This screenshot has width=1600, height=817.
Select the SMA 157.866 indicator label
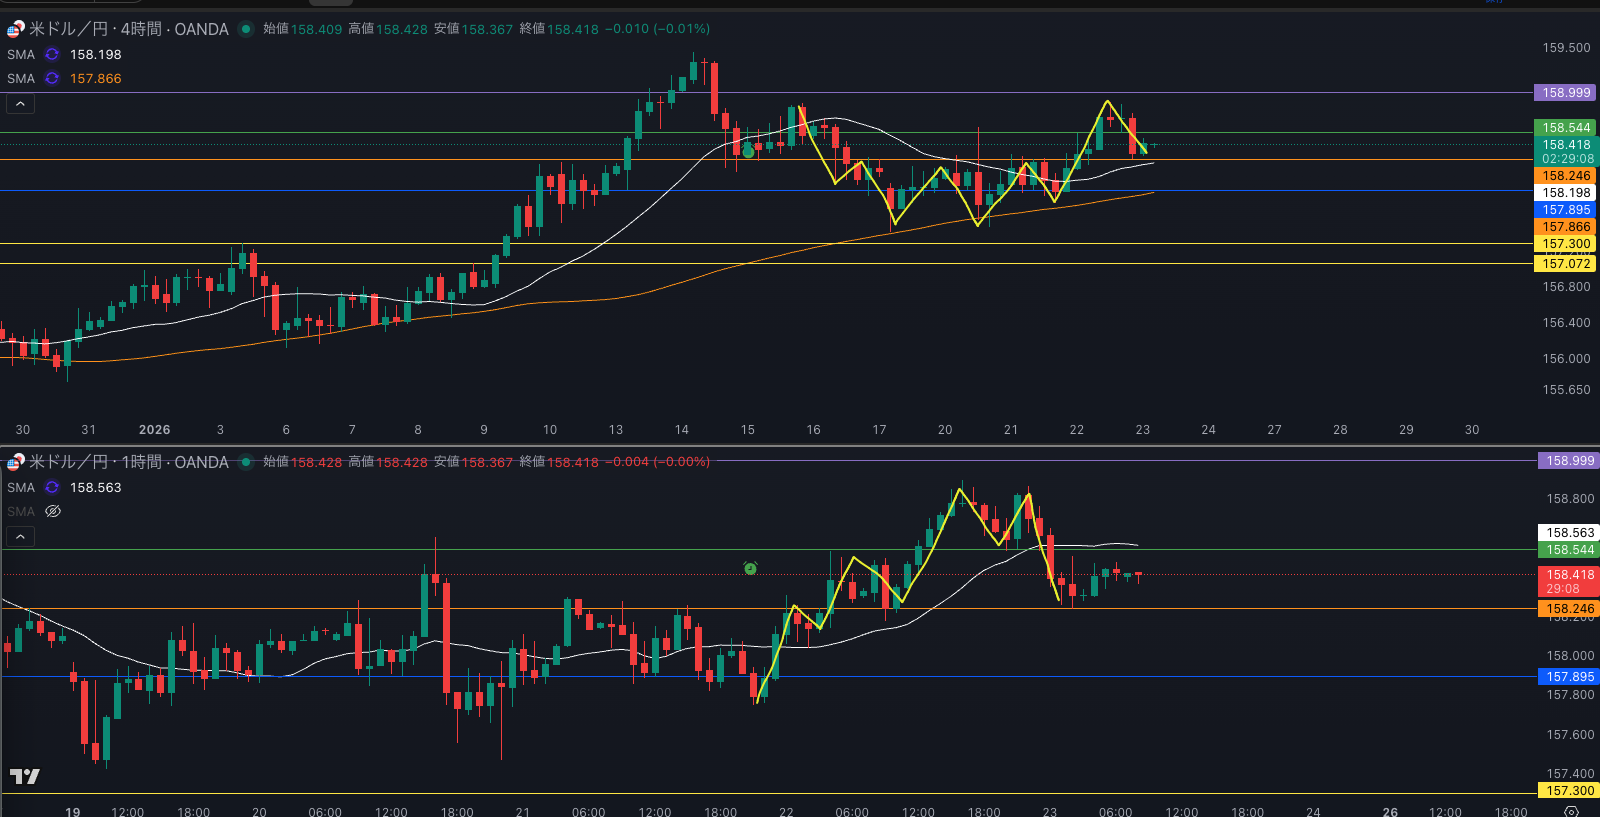(x=21, y=79)
